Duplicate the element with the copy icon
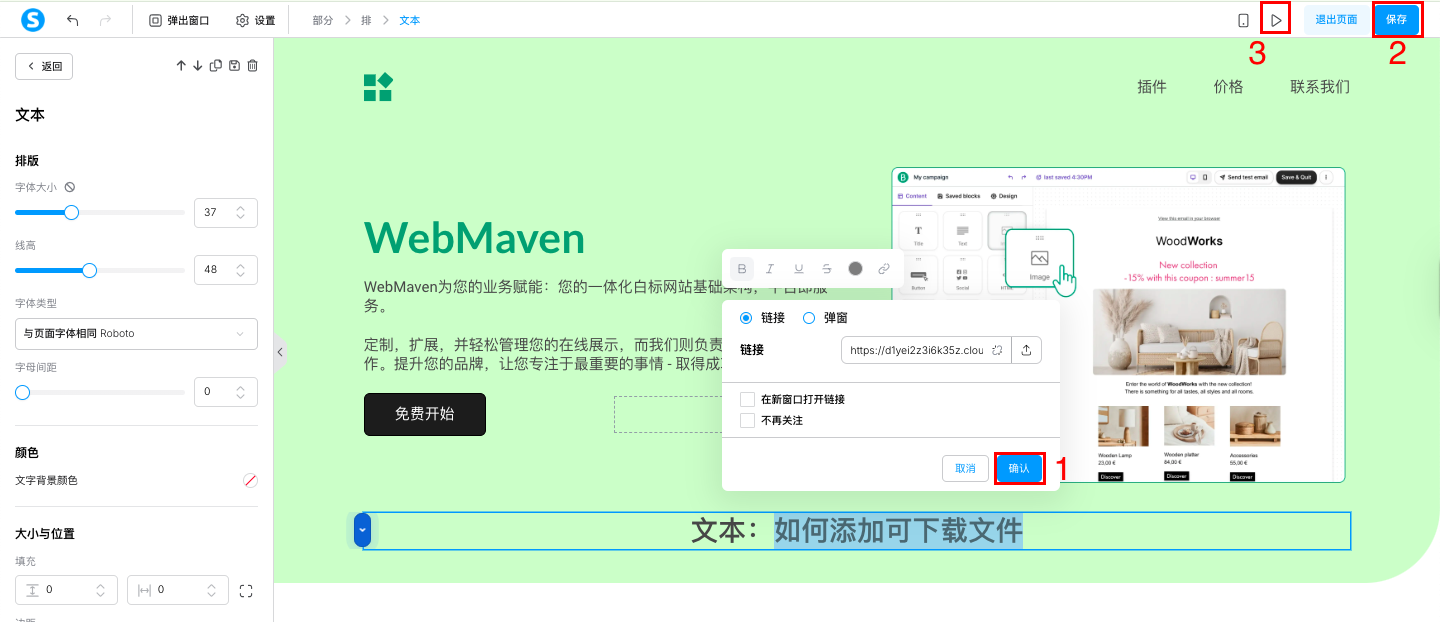This screenshot has width=1440, height=622. (215, 66)
